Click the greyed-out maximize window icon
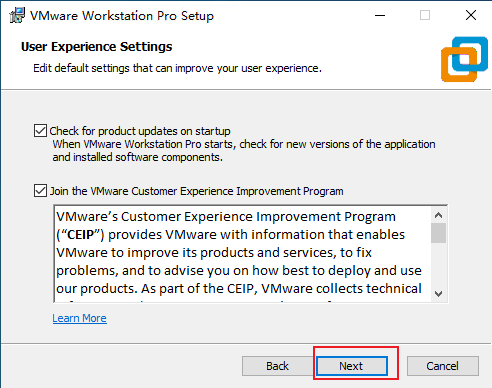 [x=425, y=15]
